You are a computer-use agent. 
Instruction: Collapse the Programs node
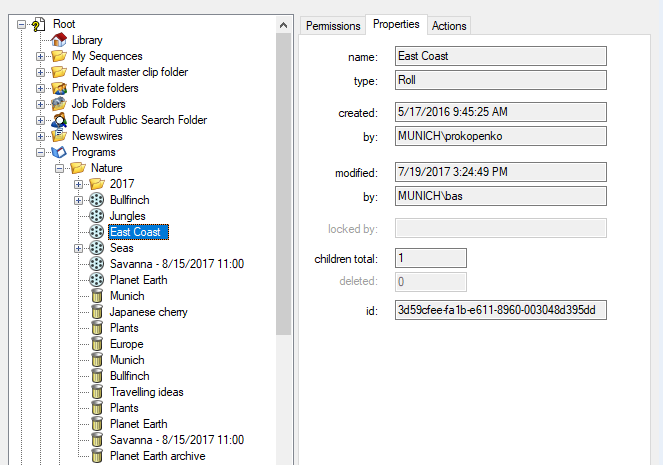click(x=40, y=153)
